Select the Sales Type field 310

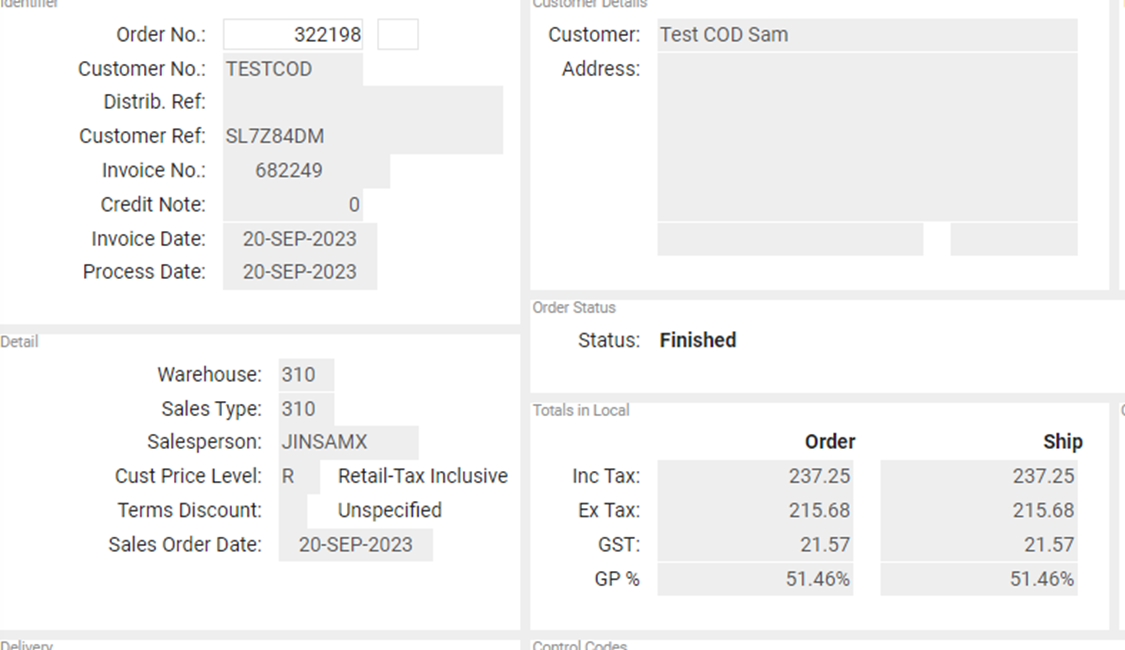click(x=306, y=409)
